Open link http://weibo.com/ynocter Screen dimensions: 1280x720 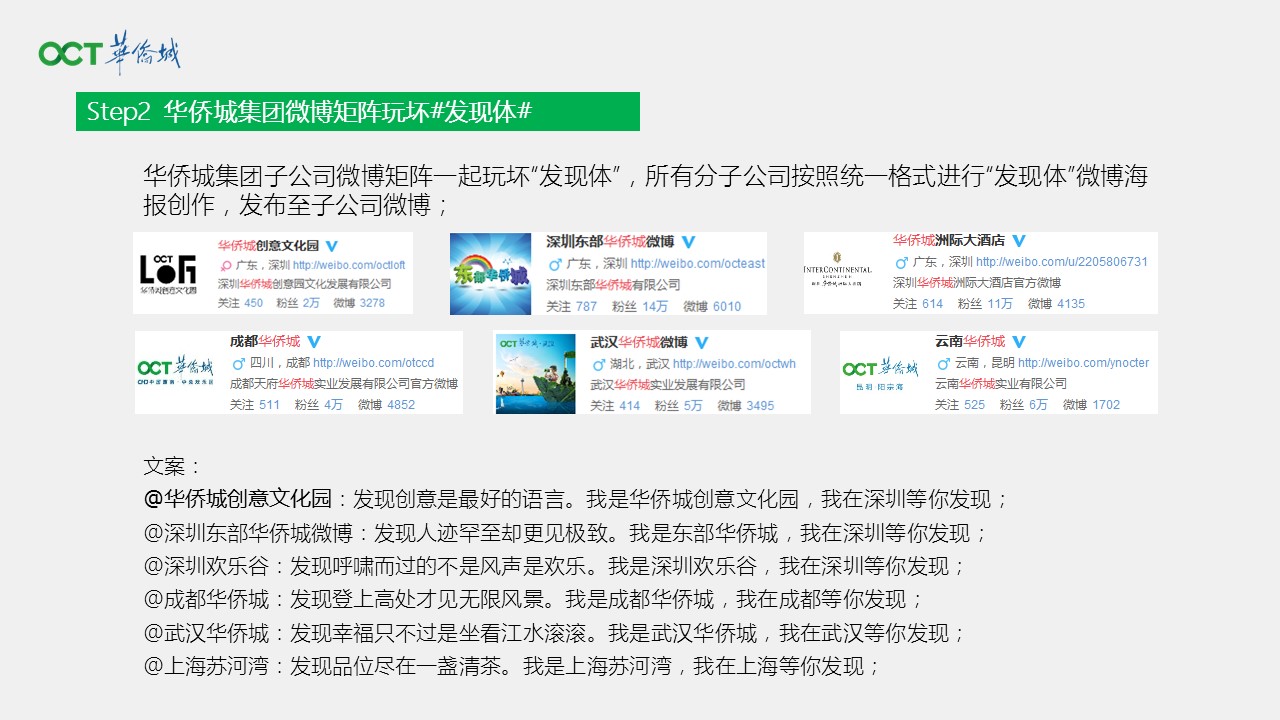coord(1083,363)
